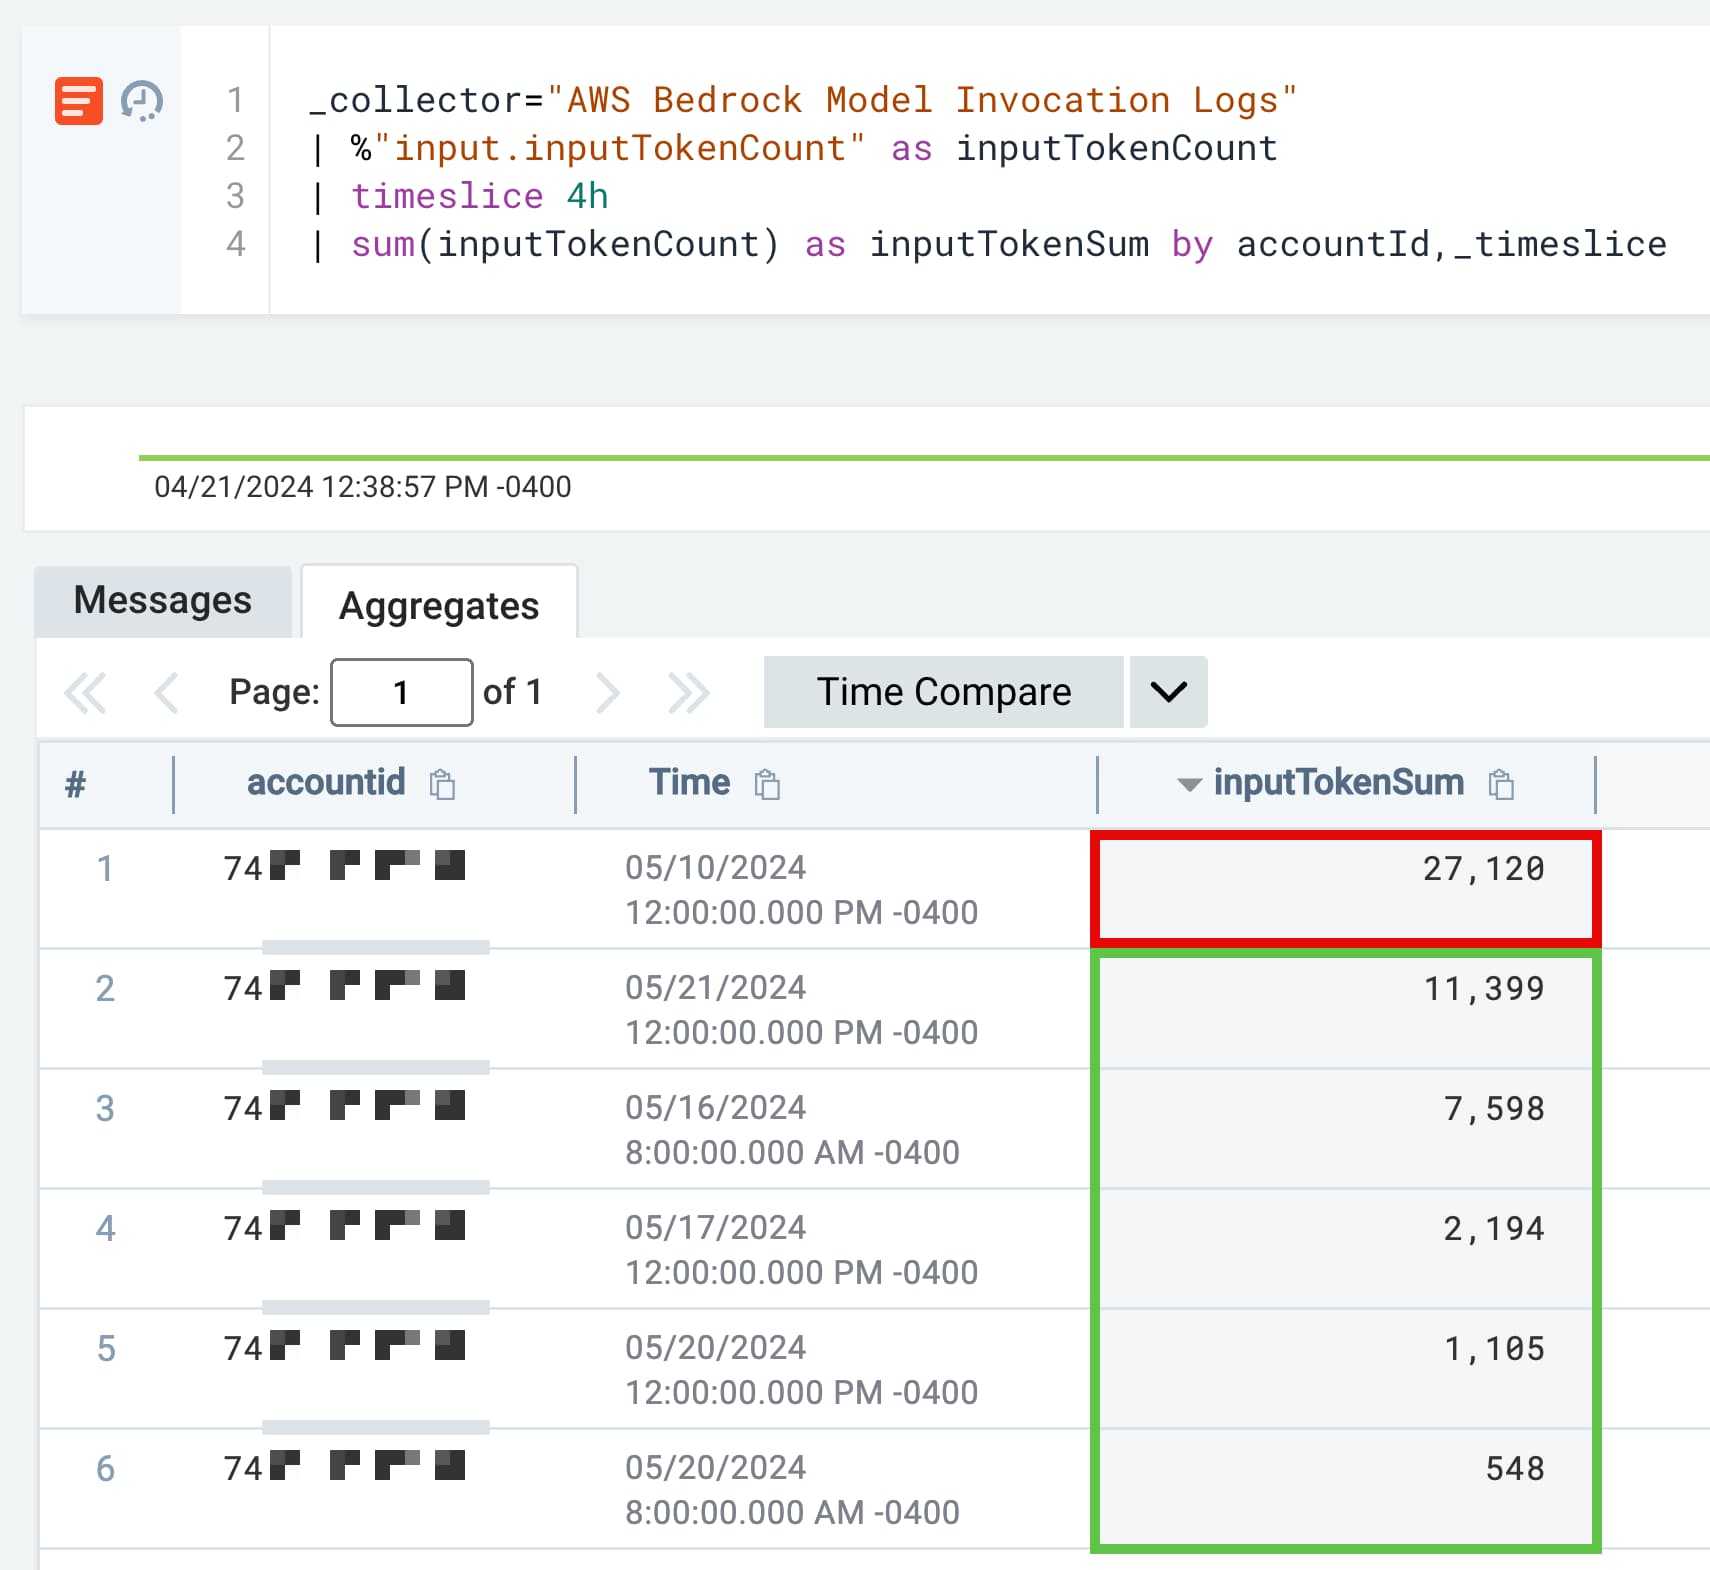
Task: Copy the inputTokenSum column using its clipboard icon
Action: (x=1502, y=784)
